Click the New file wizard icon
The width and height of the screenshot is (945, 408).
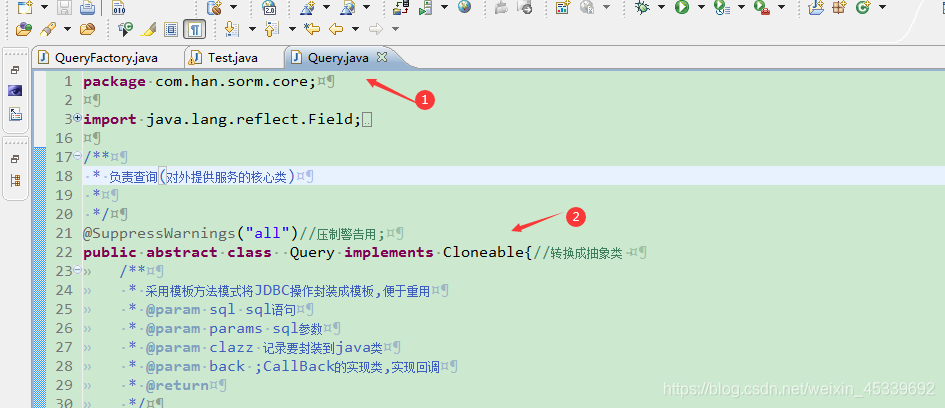coord(24,7)
